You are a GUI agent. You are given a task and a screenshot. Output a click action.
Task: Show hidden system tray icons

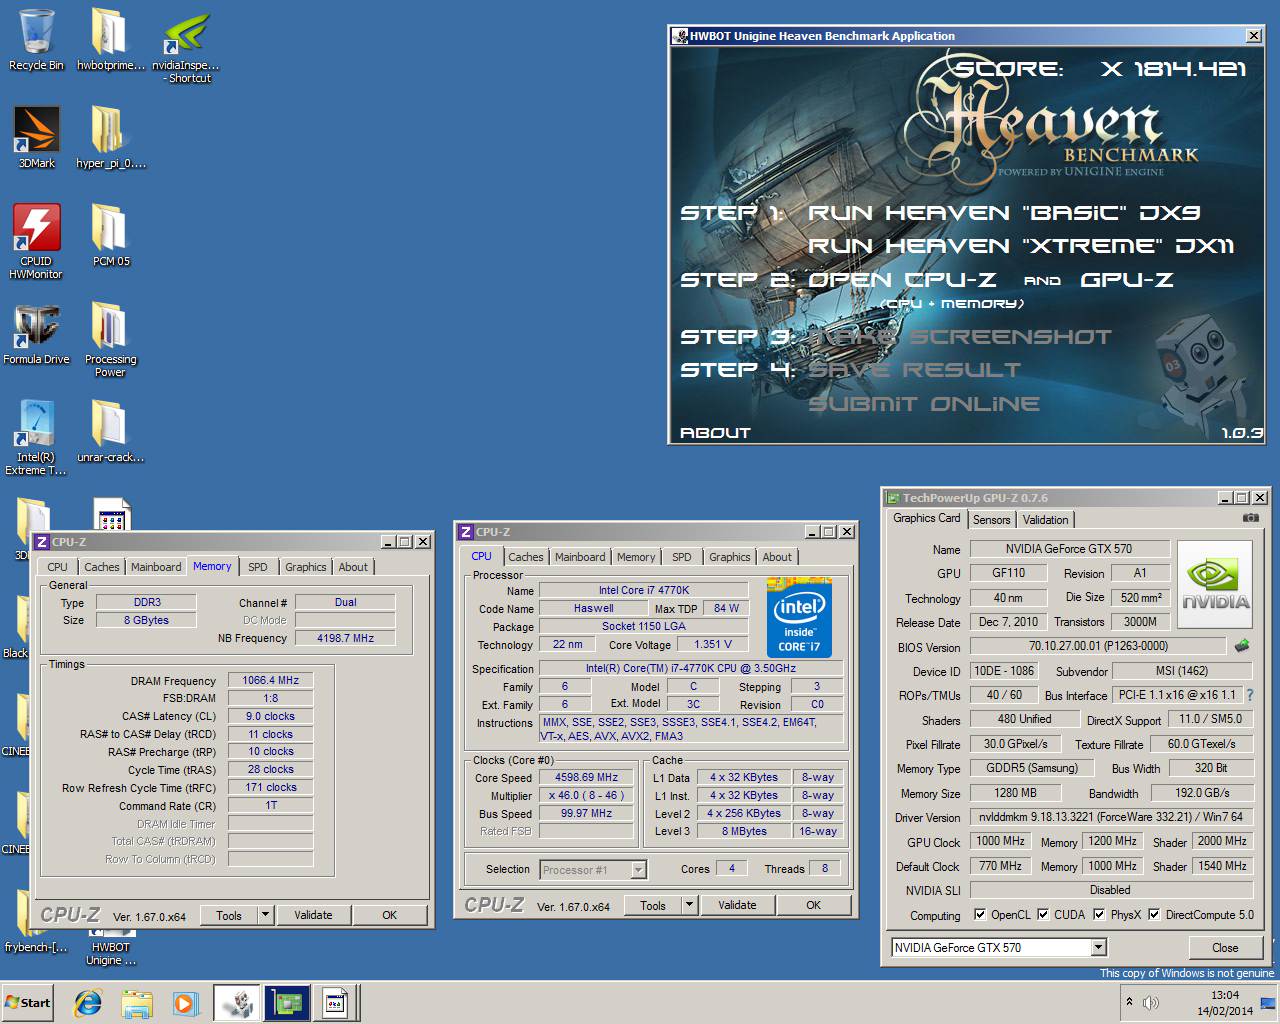point(1129,1002)
